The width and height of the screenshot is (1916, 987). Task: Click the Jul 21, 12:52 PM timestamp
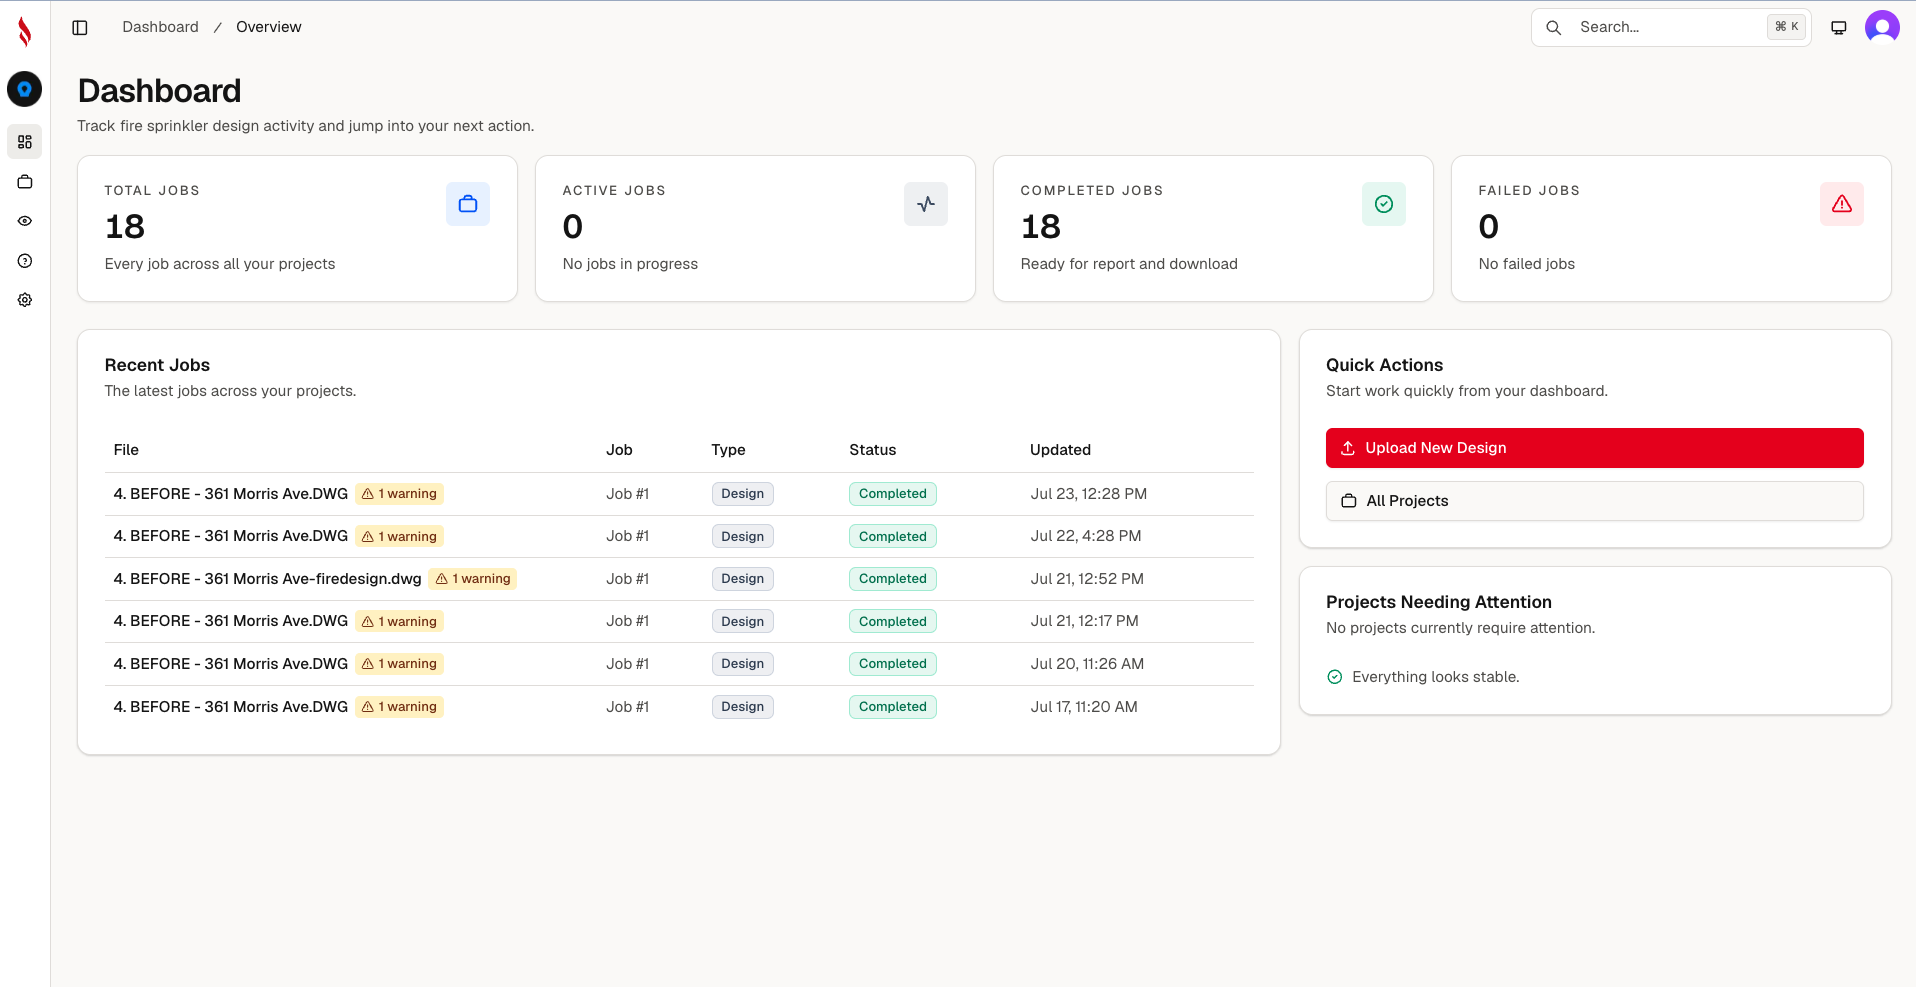coord(1087,579)
